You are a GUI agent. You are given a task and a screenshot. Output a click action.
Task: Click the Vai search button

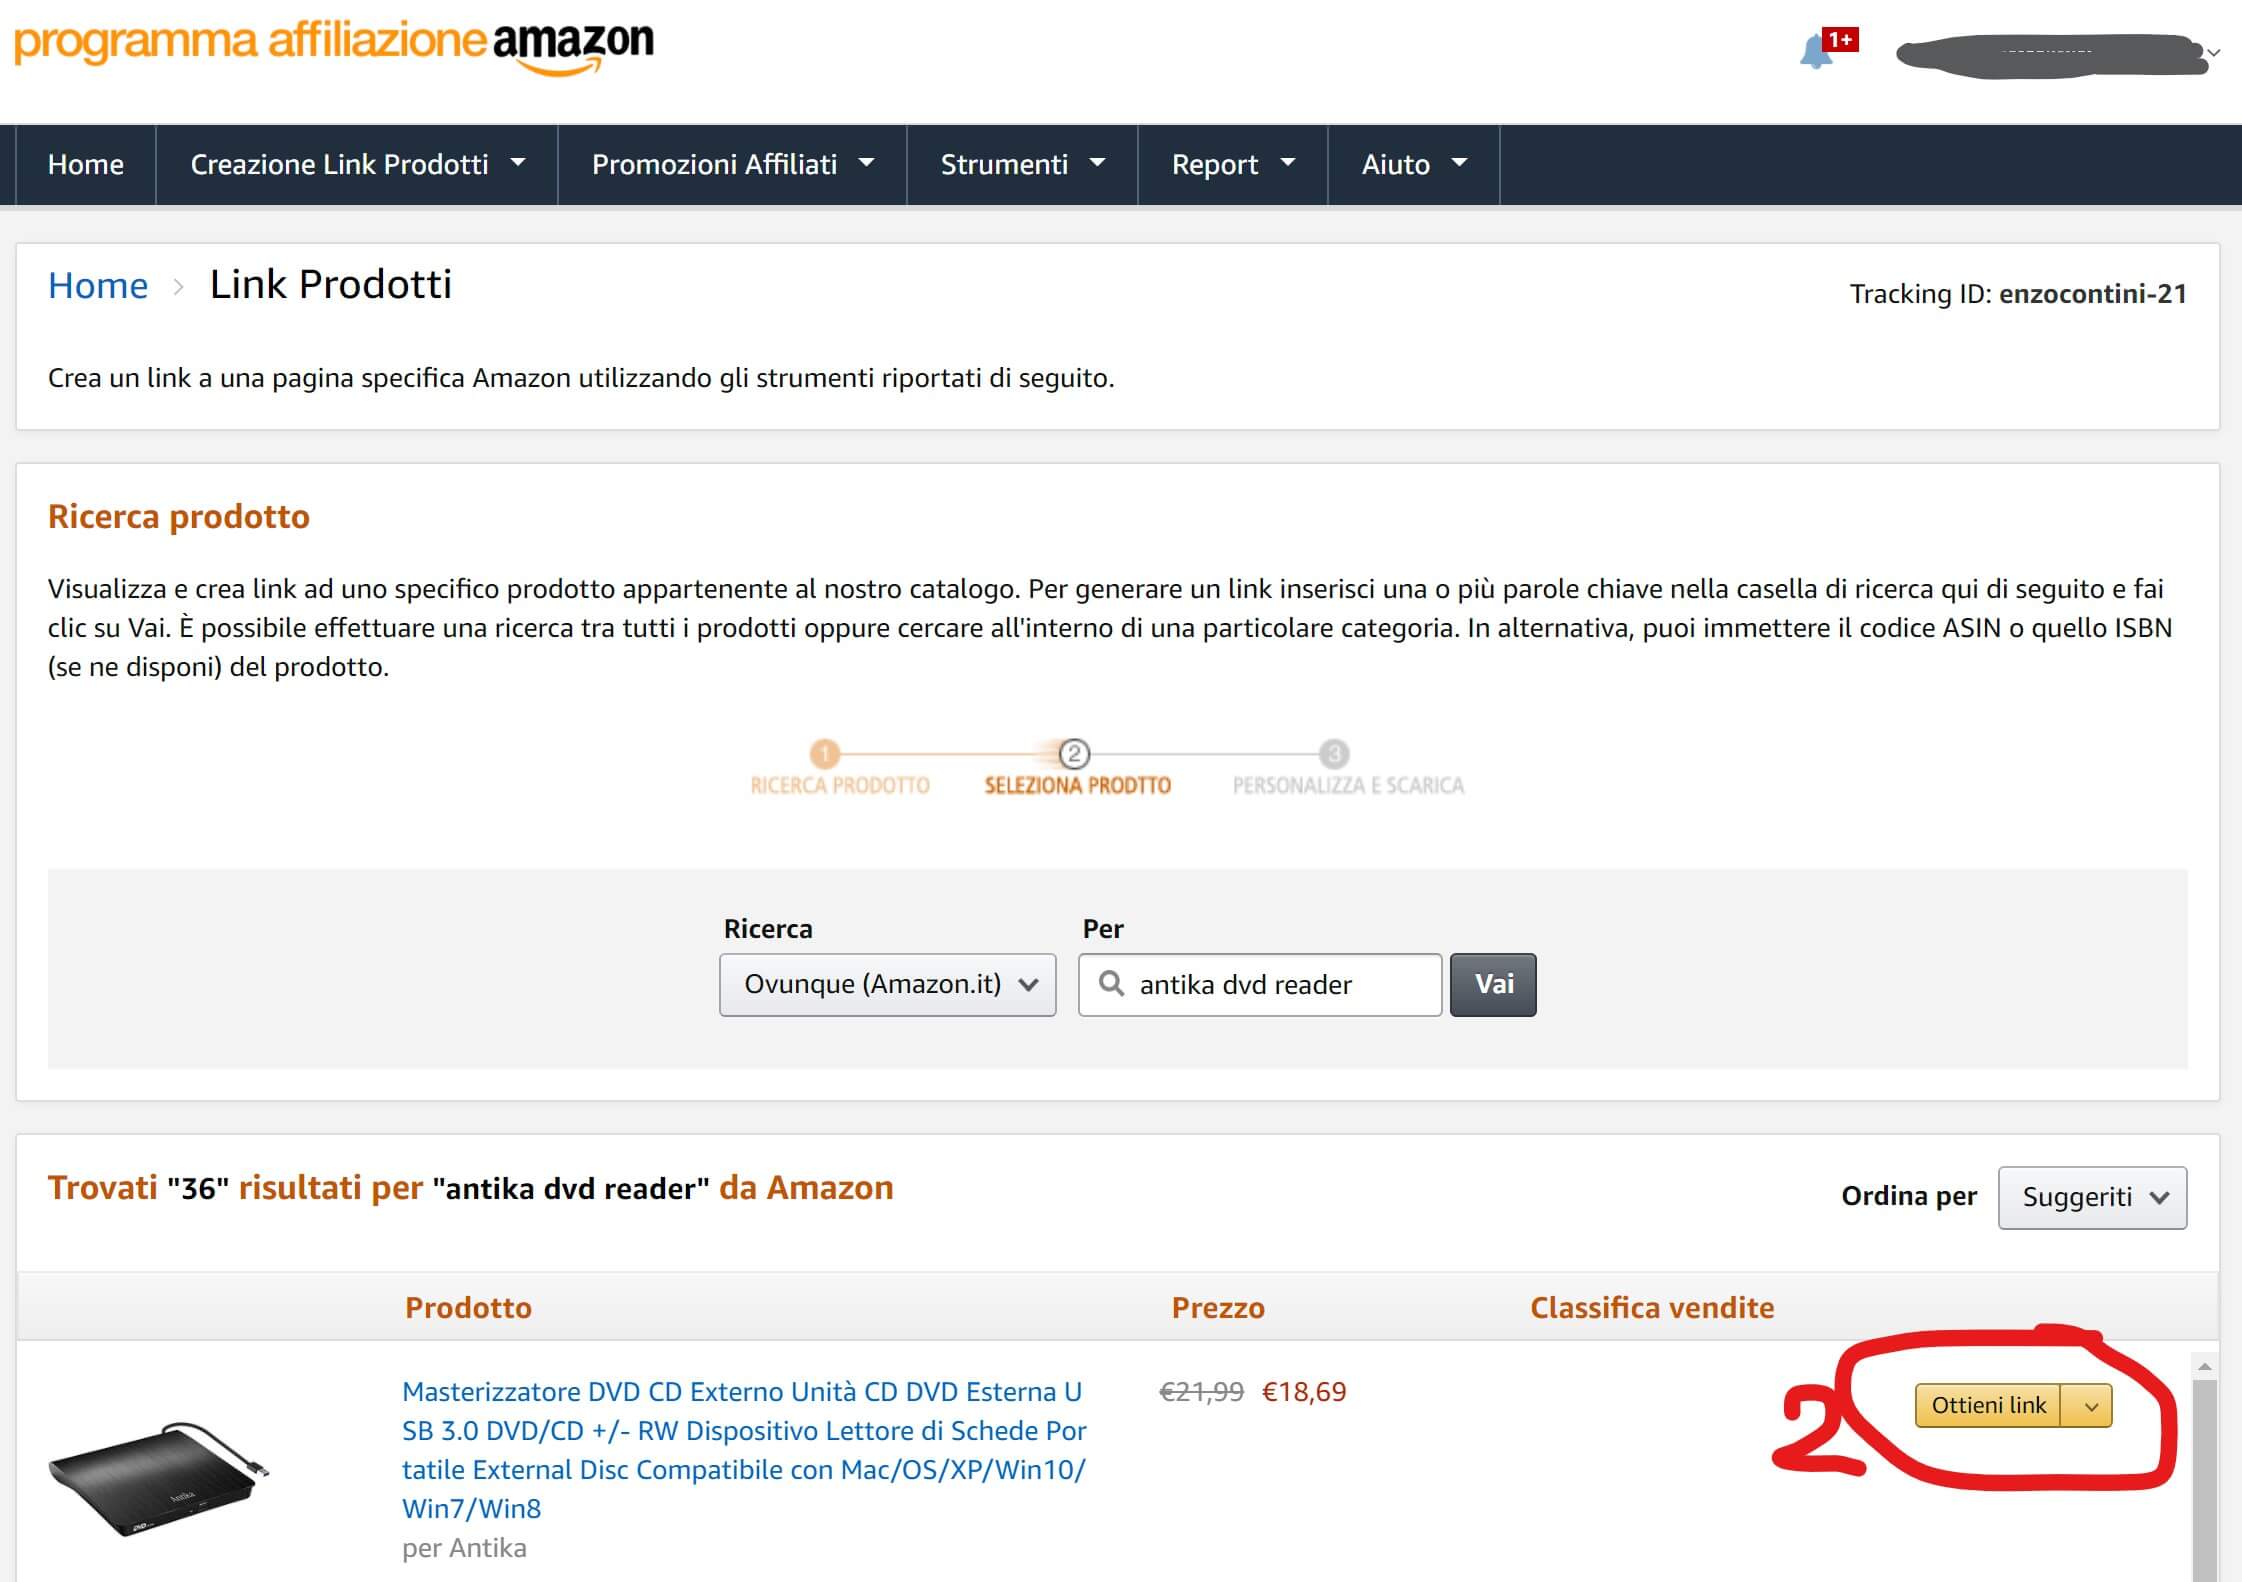point(1493,985)
